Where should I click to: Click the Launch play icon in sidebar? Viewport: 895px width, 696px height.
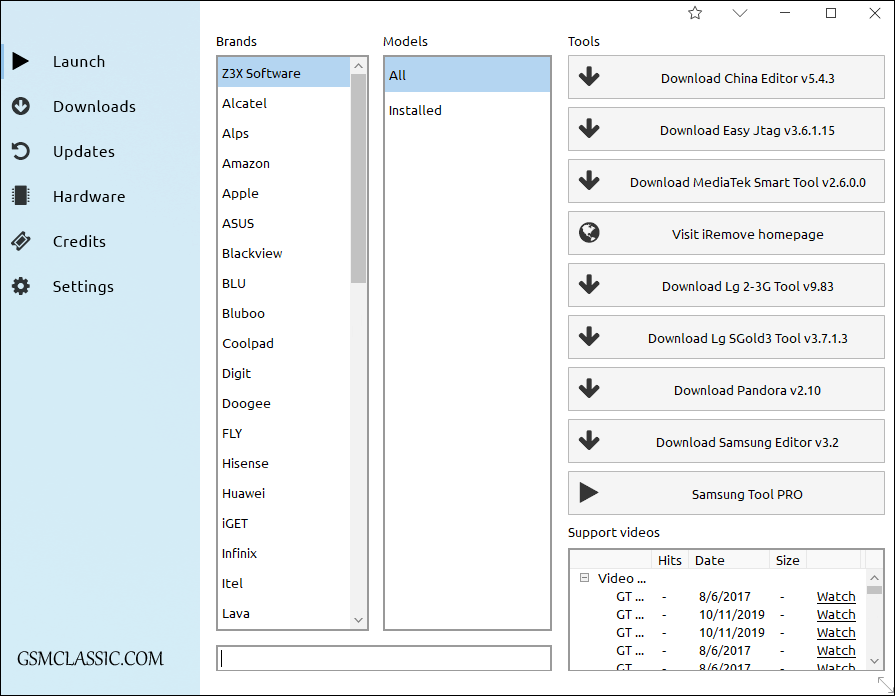point(21,61)
